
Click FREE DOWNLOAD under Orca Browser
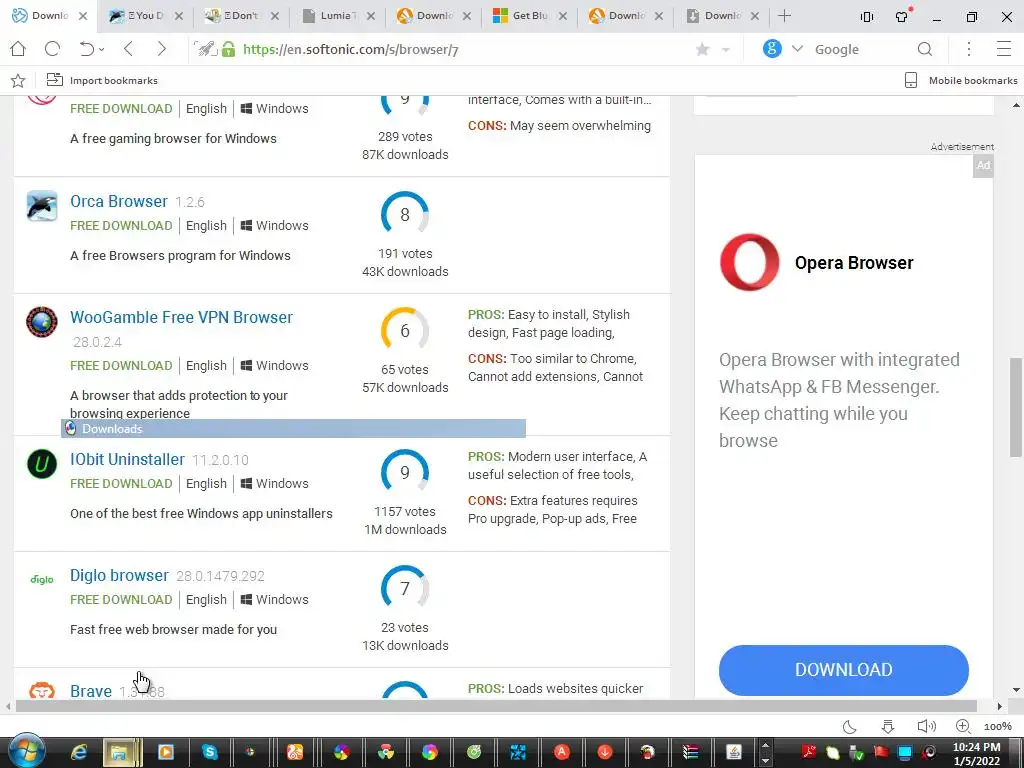pos(121,225)
